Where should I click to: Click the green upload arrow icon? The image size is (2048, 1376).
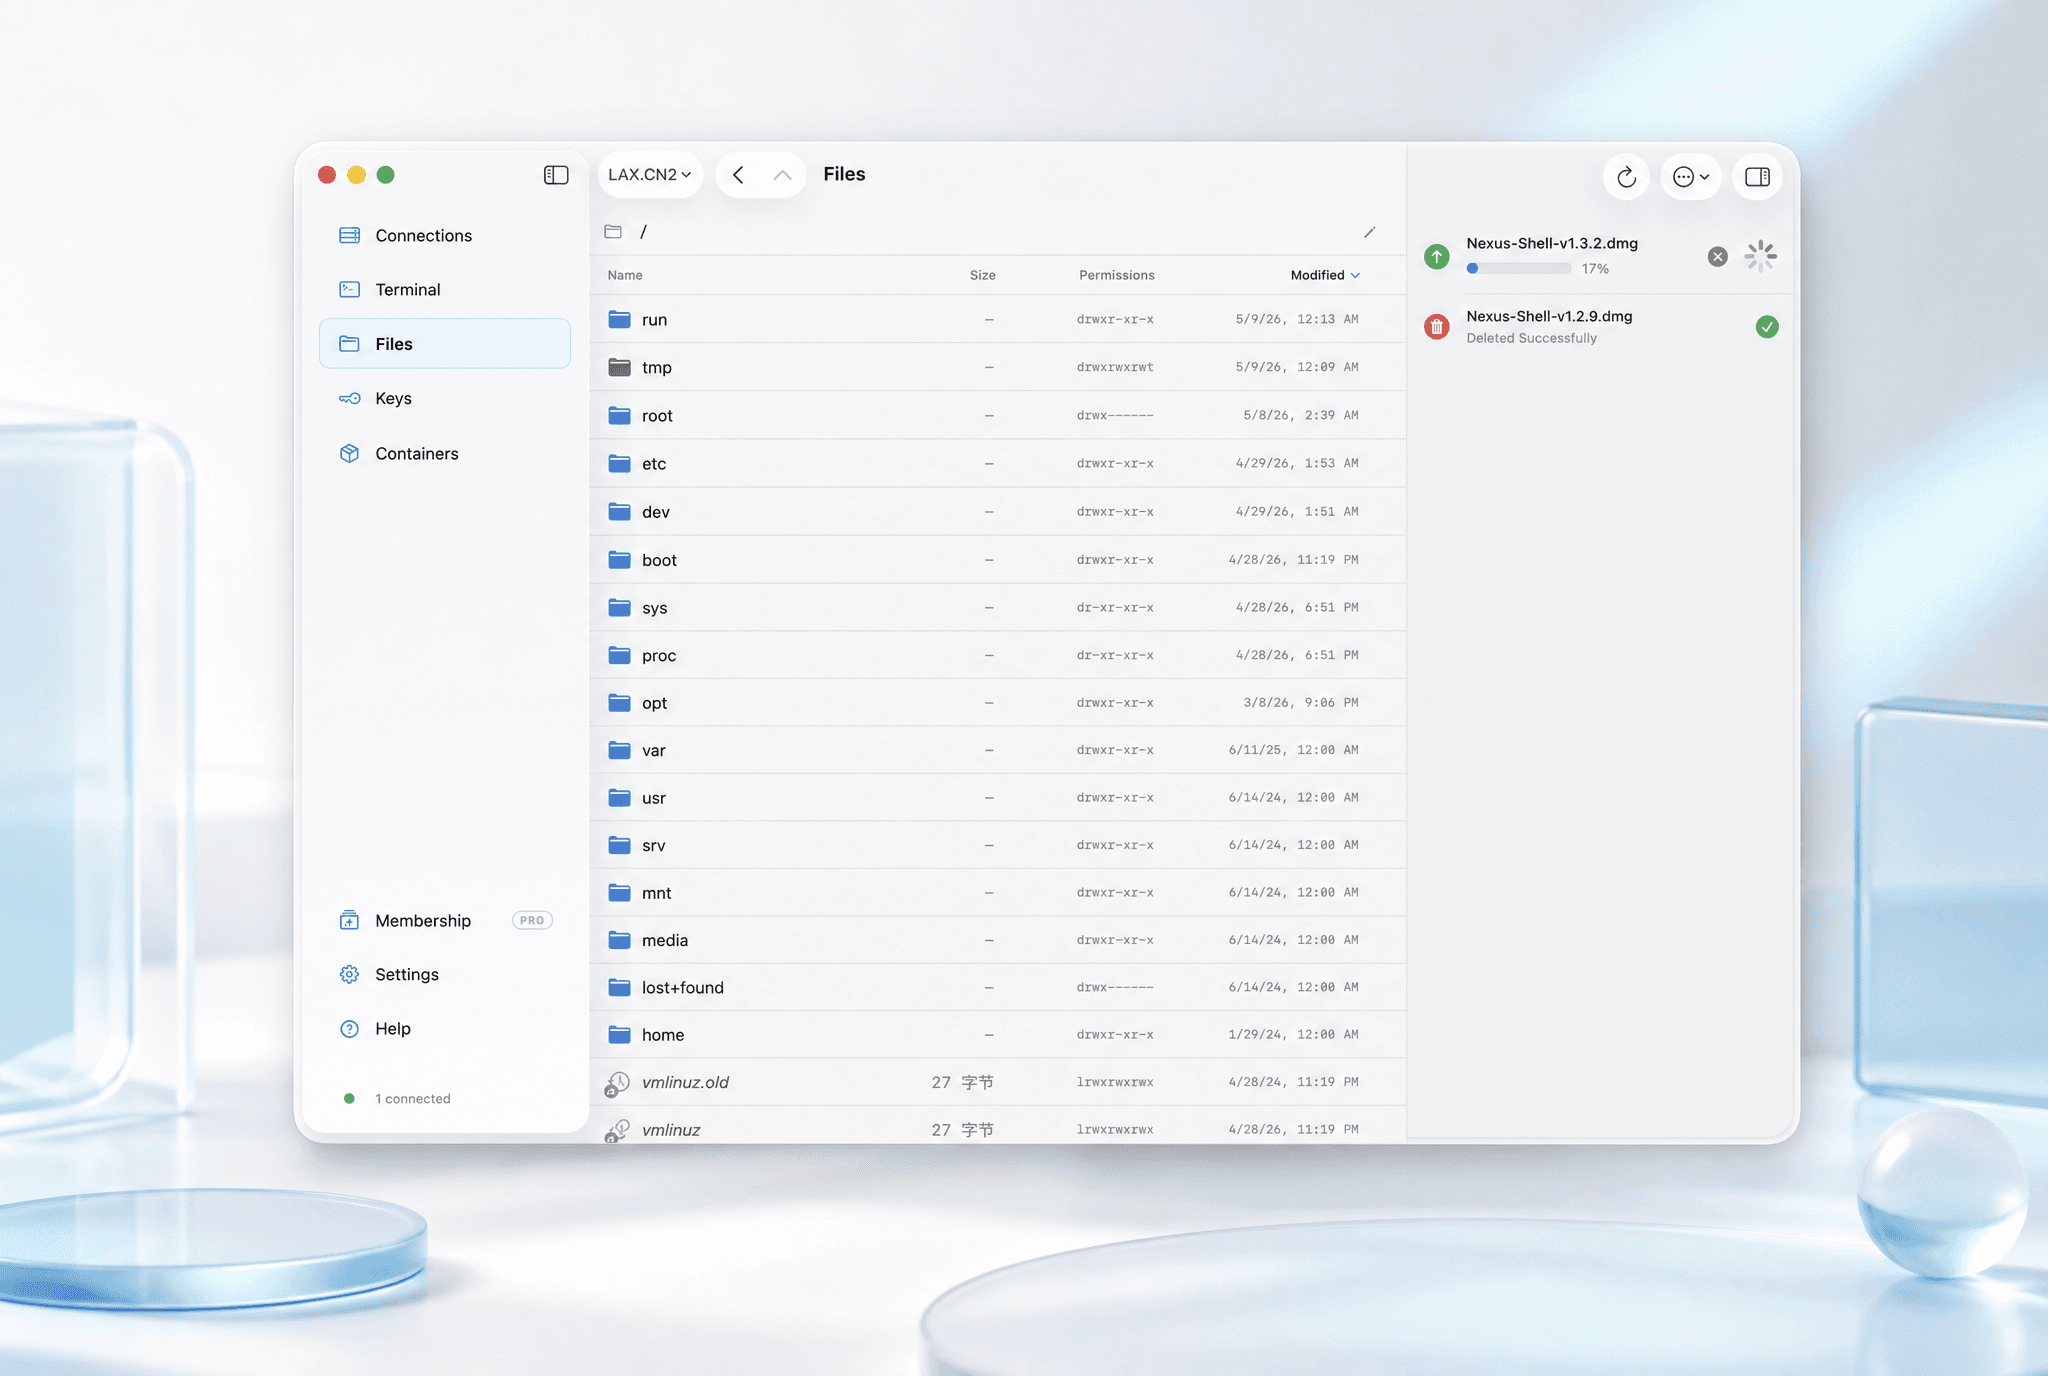coord(1437,256)
